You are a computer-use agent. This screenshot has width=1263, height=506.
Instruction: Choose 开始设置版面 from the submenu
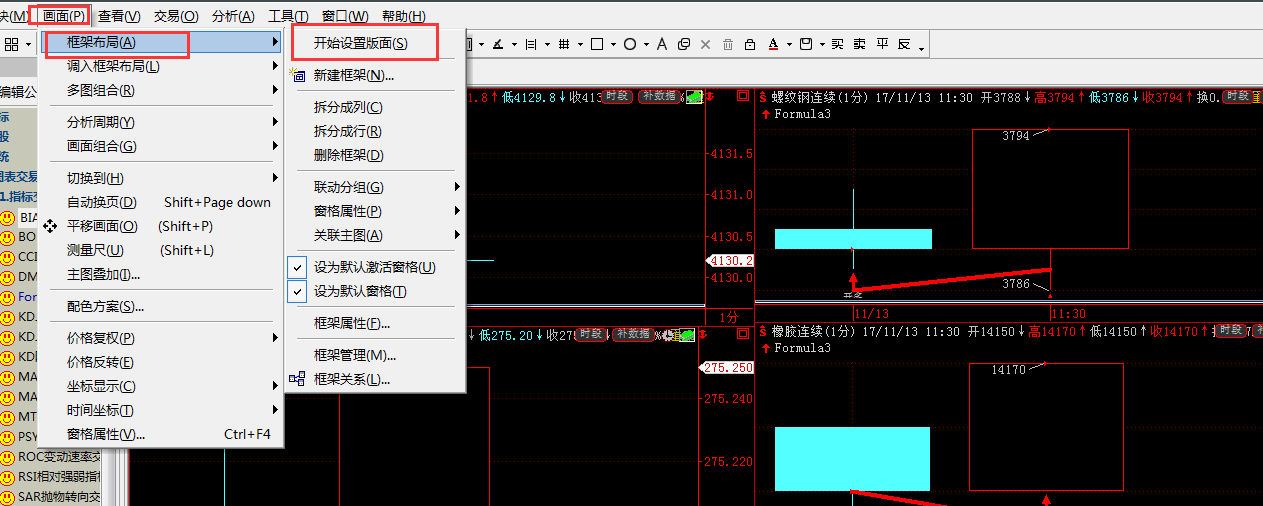360,43
